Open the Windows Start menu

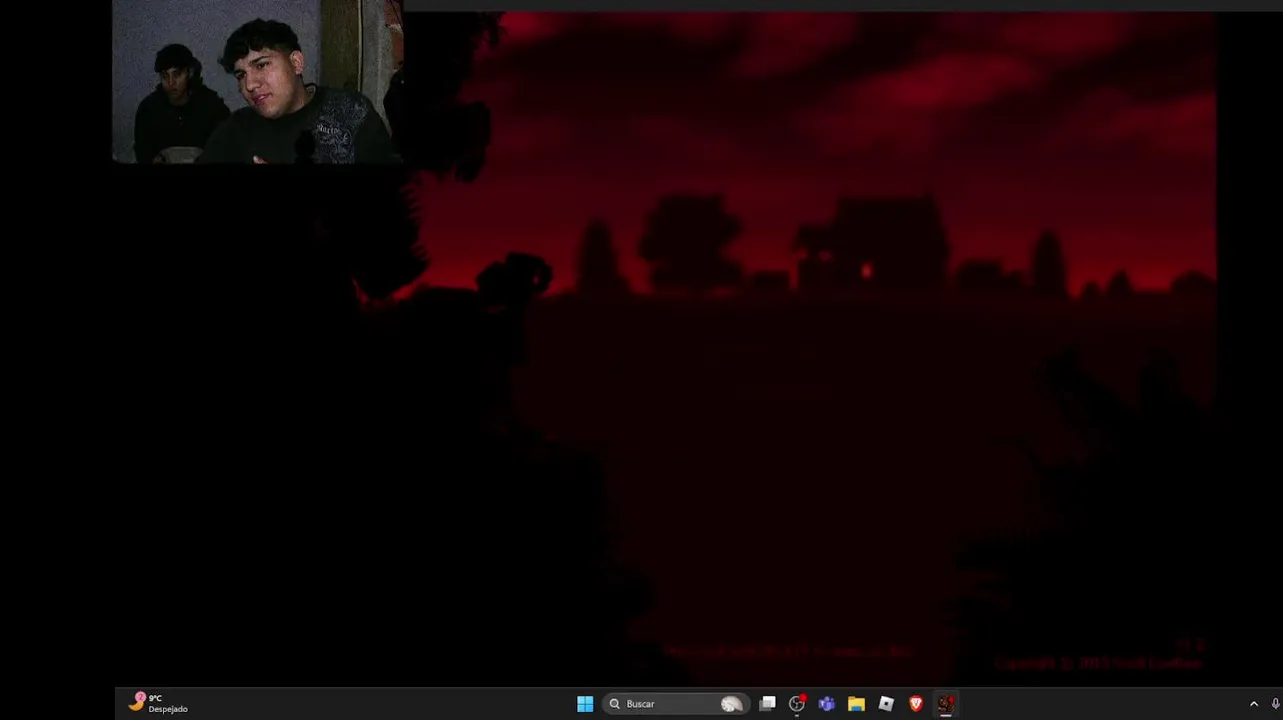click(x=585, y=704)
